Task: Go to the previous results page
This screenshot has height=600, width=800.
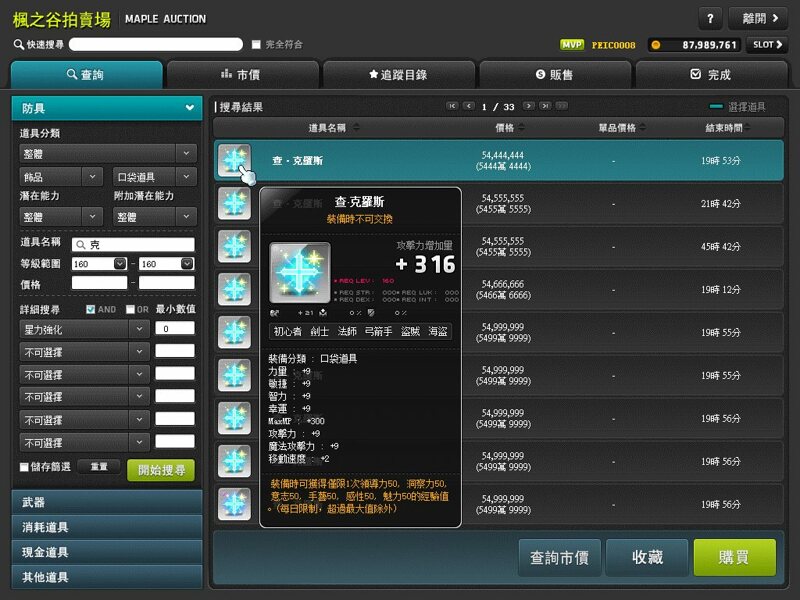Action: coord(468,106)
